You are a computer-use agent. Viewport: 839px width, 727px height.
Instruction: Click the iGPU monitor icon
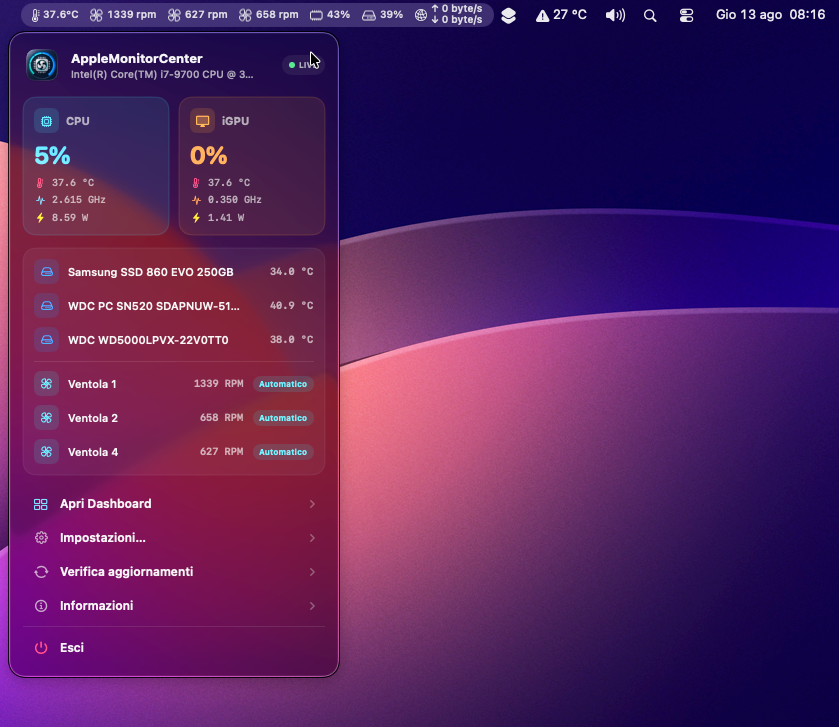pyautogui.click(x=202, y=121)
